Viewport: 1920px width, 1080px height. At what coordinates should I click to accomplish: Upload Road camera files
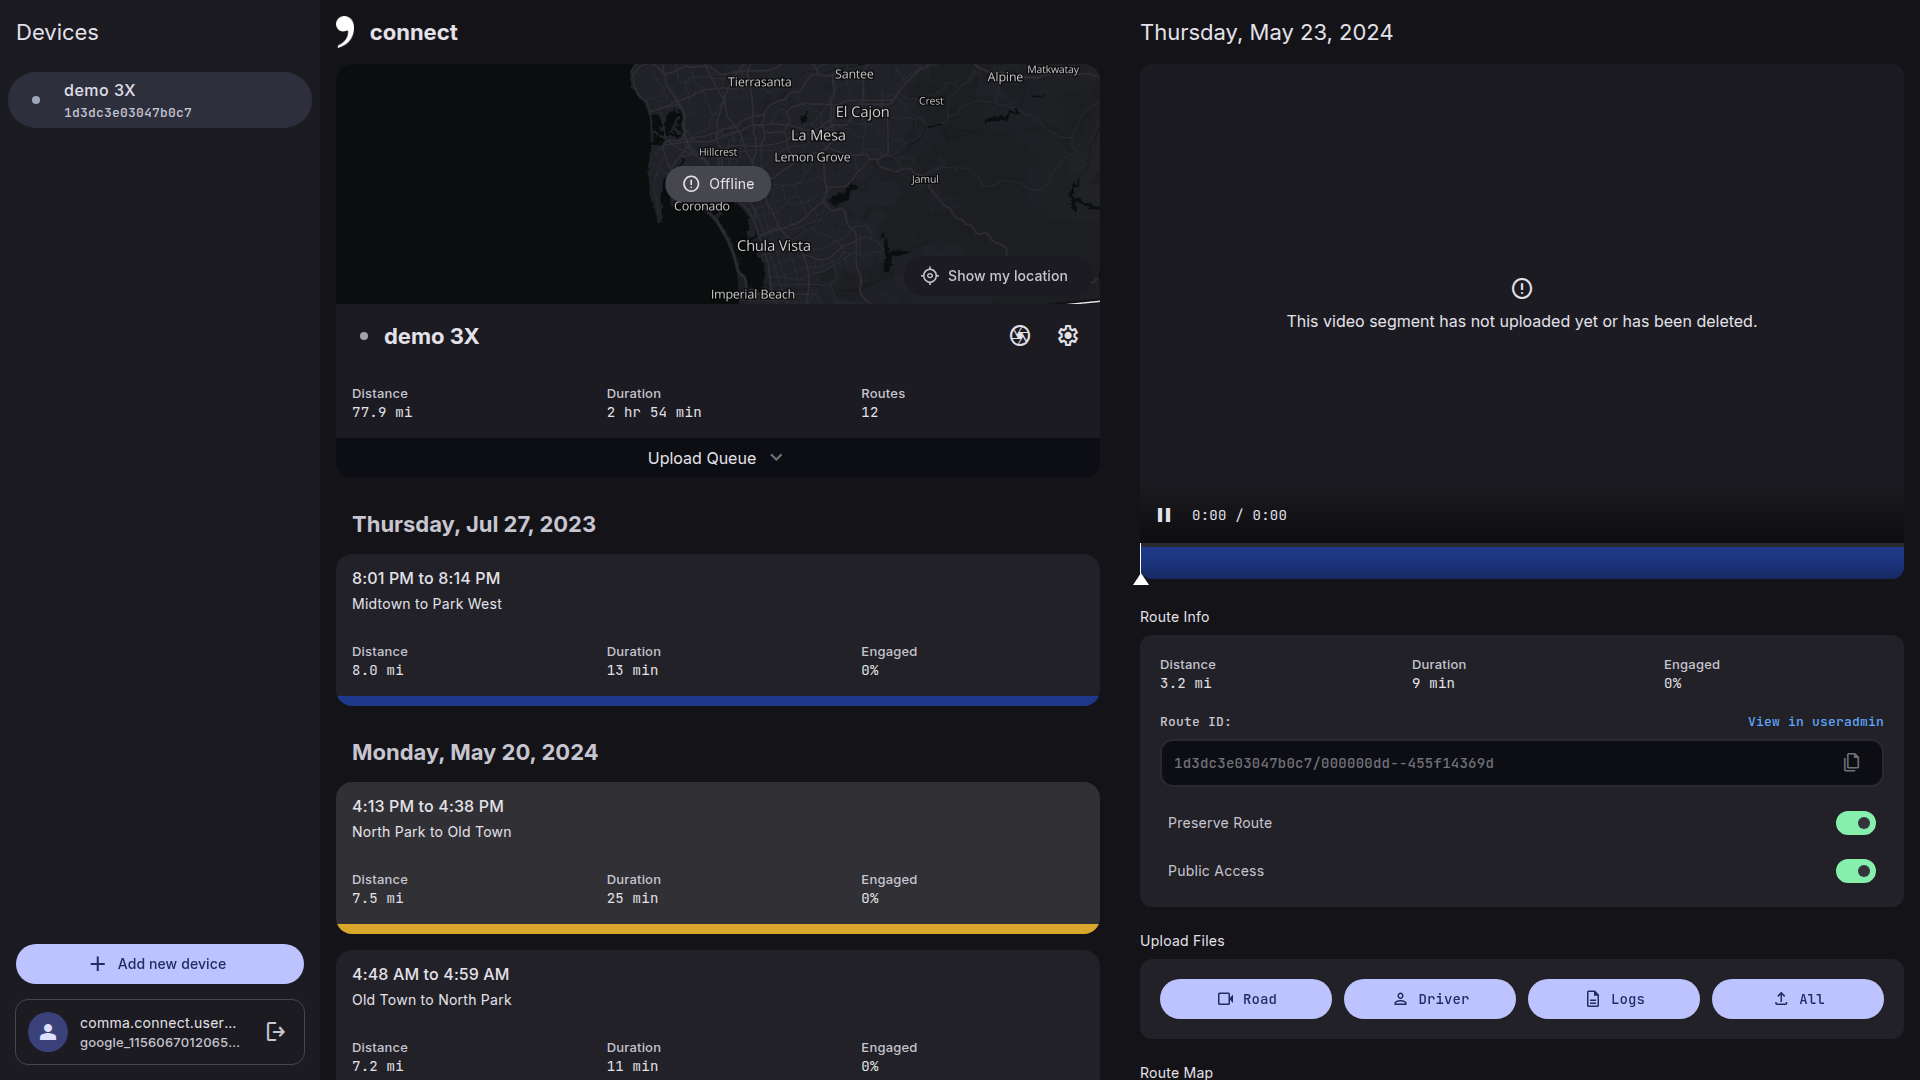coord(1245,999)
